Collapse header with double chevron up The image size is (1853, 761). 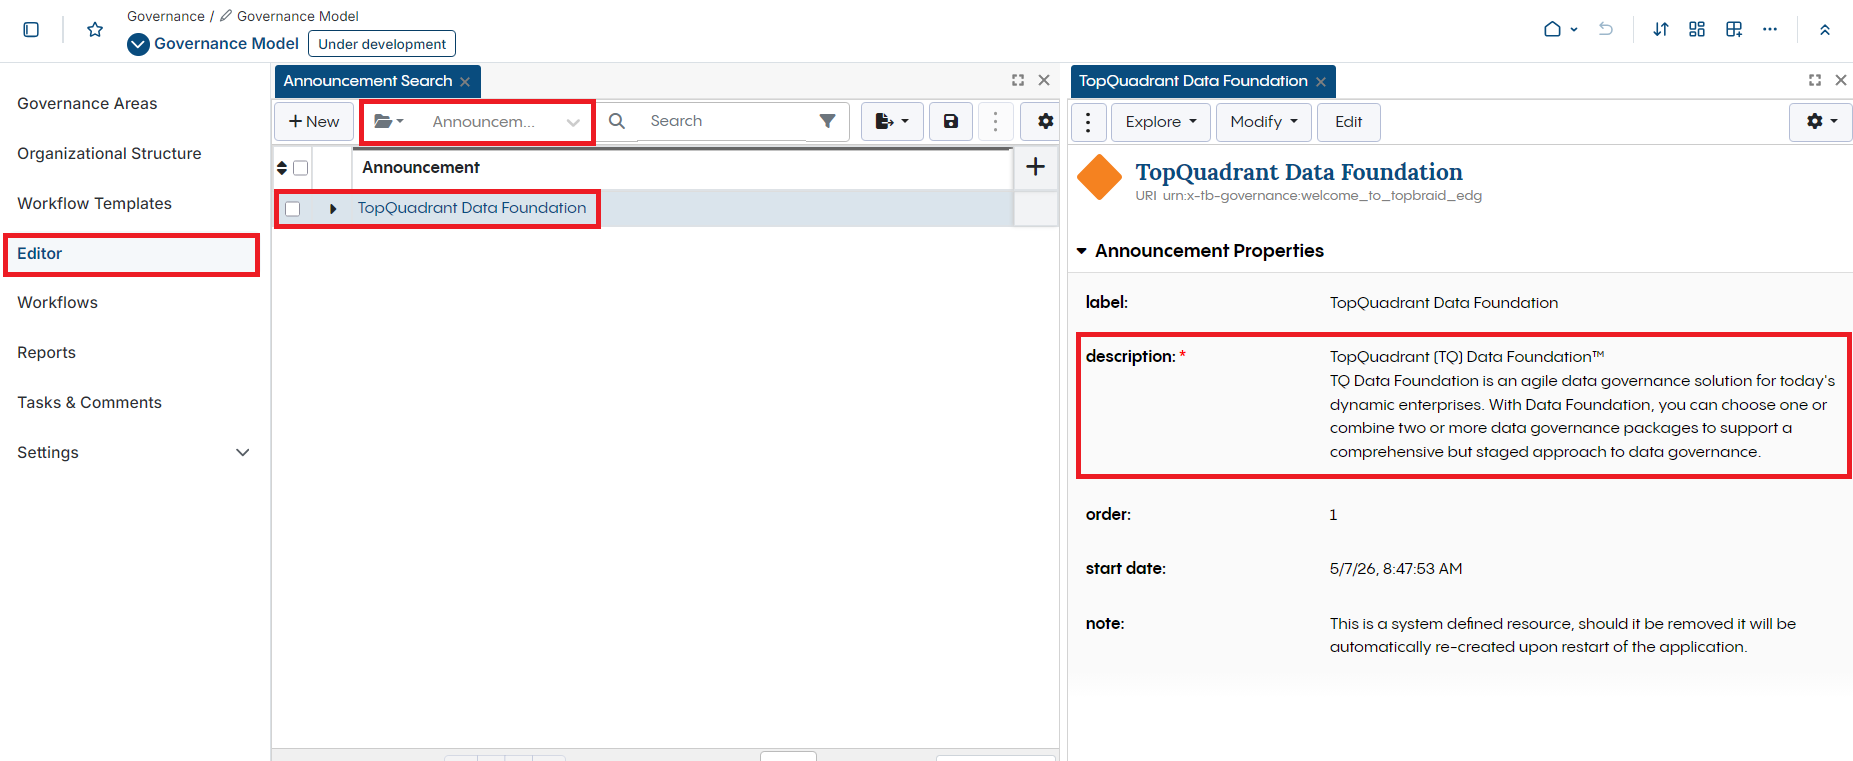(x=1825, y=30)
